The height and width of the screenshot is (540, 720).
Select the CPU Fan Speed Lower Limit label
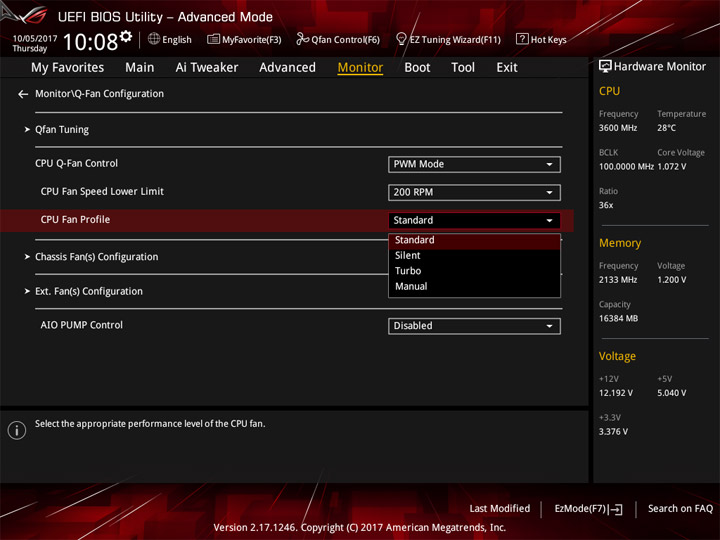tap(102, 191)
